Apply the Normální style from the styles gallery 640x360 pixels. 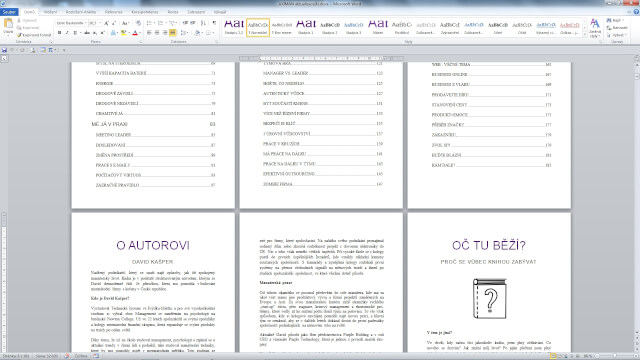[258, 27]
